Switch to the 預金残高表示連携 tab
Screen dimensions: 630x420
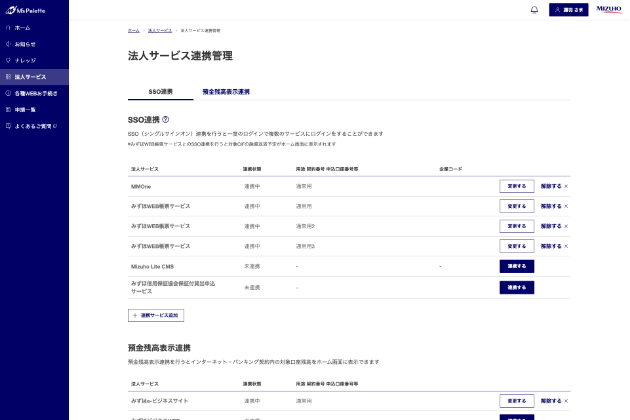[x=226, y=92]
